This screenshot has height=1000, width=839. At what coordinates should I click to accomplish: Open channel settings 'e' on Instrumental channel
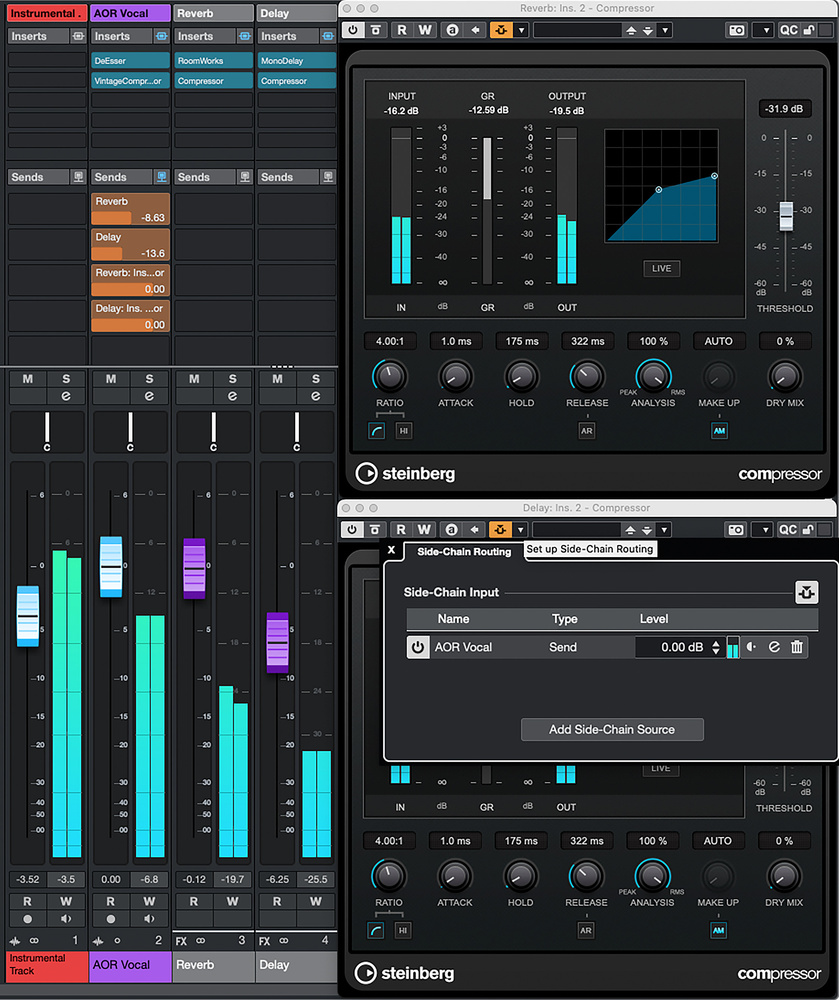click(x=66, y=396)
